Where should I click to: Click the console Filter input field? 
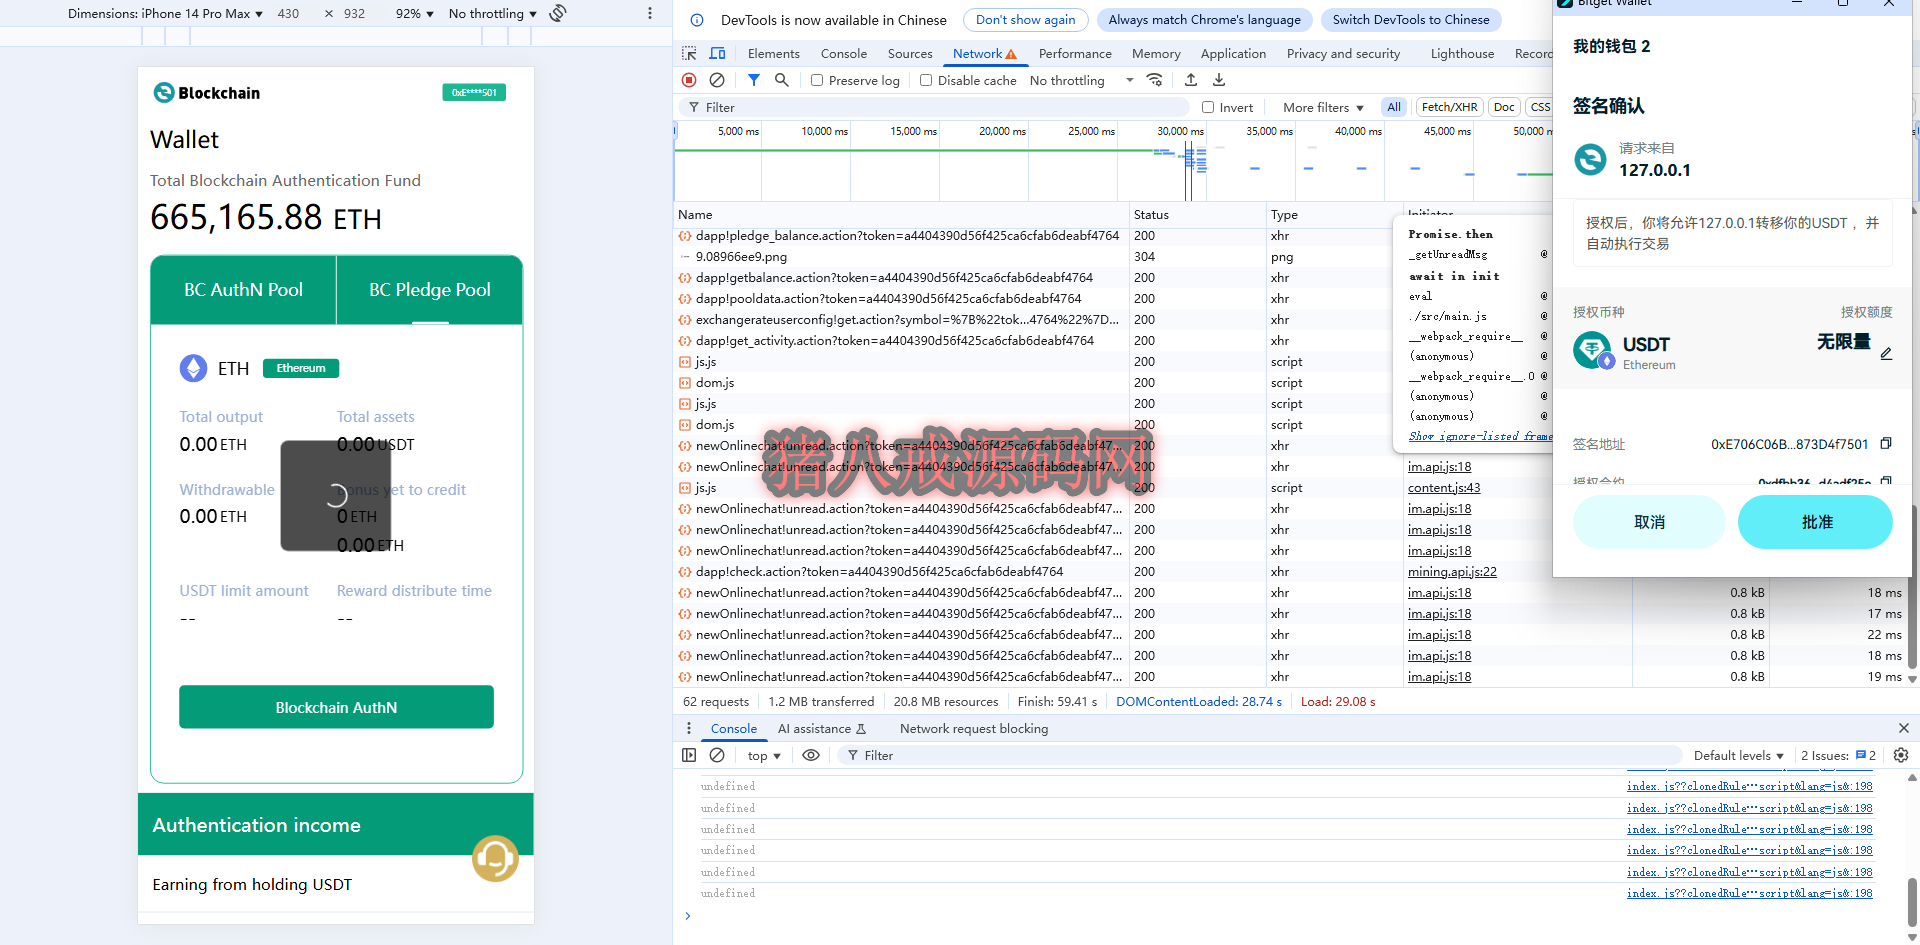pos(1260,755)
